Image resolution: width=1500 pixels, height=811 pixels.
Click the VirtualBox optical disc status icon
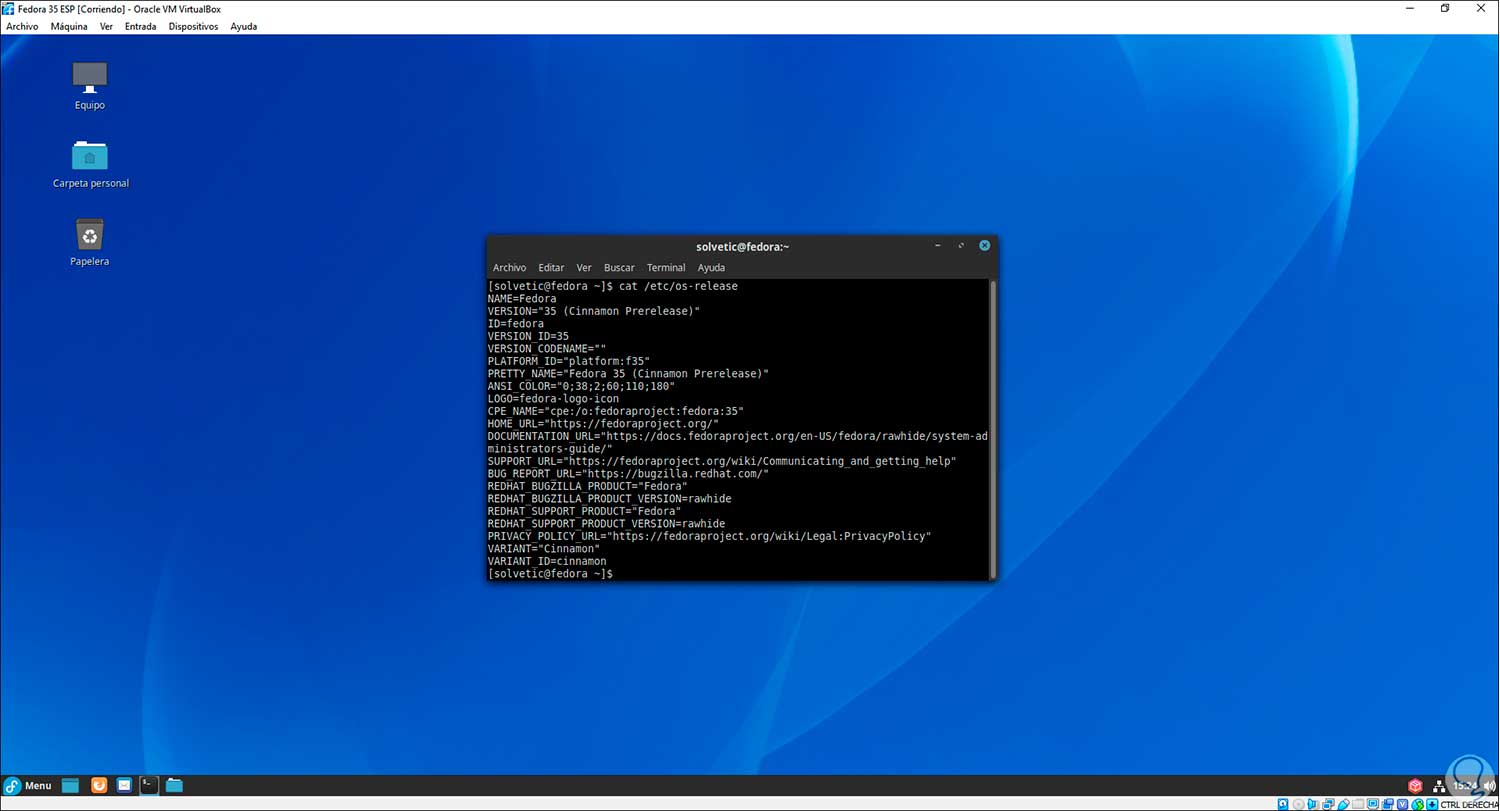pos(1298,804)
